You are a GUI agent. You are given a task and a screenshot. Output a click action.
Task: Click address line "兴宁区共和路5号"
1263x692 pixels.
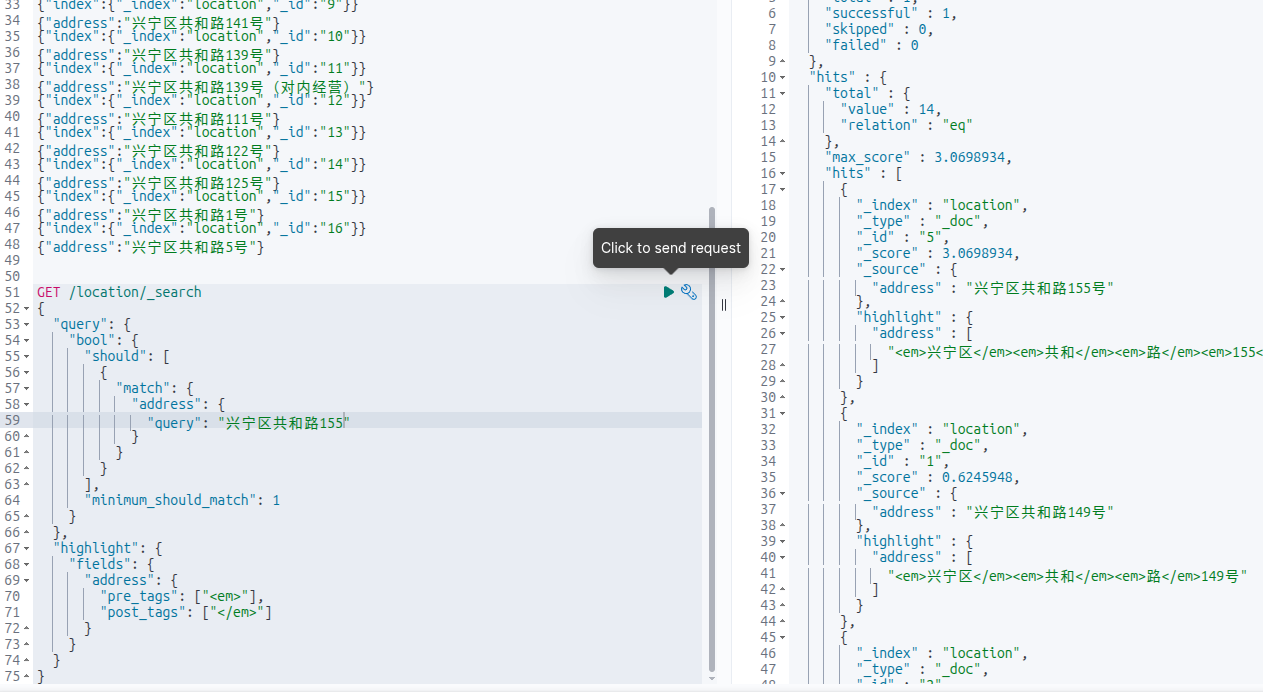[x=151, y=247]
